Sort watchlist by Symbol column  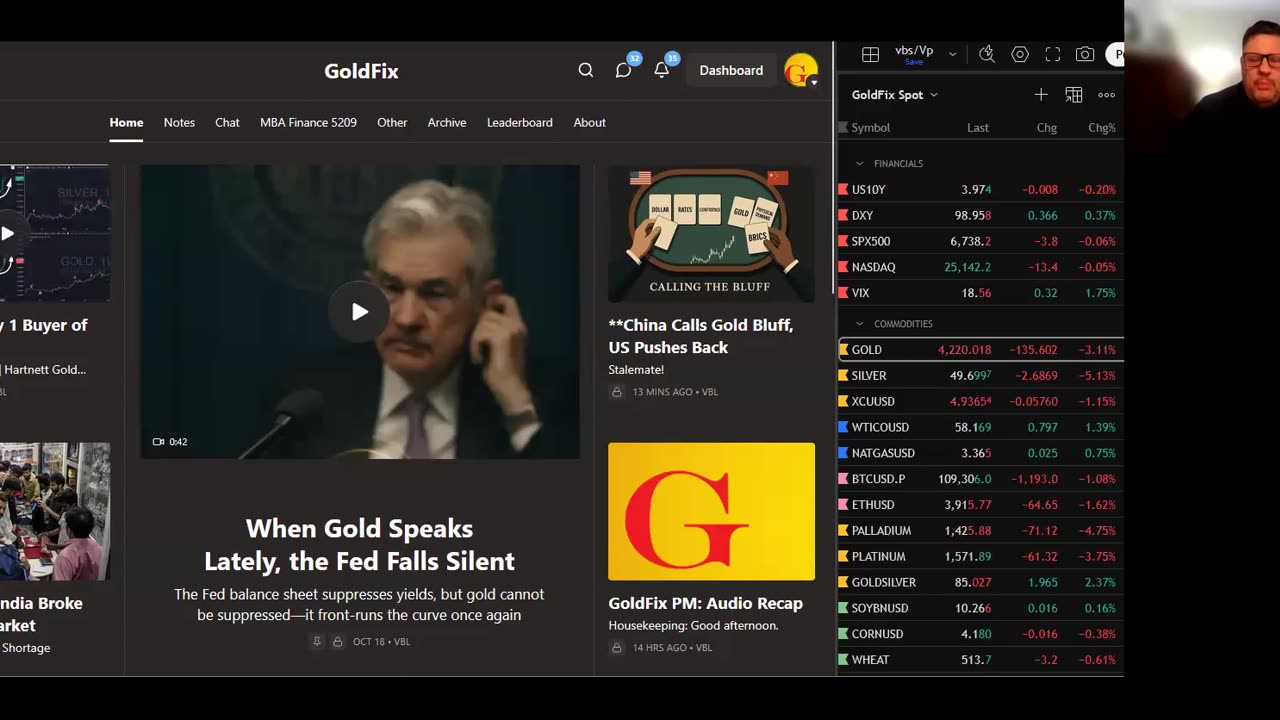(x=871, y=128)
